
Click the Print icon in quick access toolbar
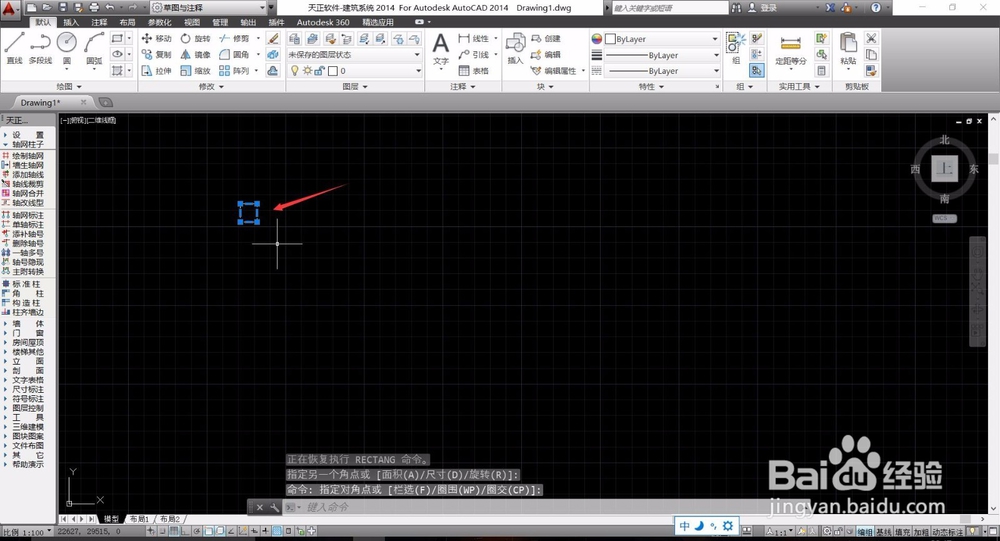click(94, 8)
